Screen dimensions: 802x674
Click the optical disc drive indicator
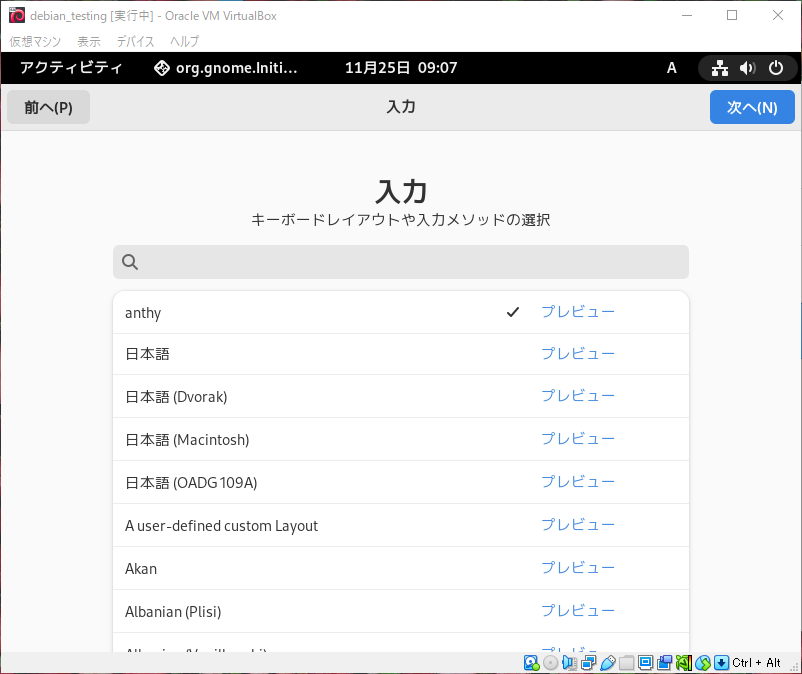tap(550, 663)
